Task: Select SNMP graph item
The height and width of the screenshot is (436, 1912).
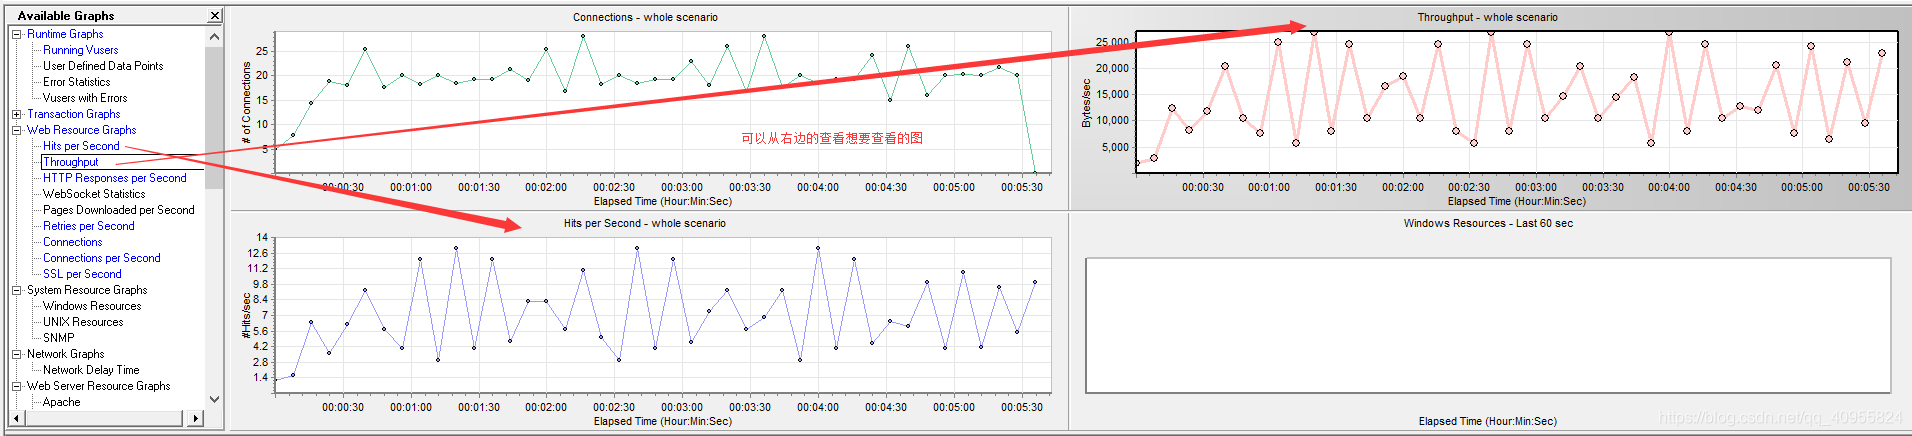Action: click(58, 338)
